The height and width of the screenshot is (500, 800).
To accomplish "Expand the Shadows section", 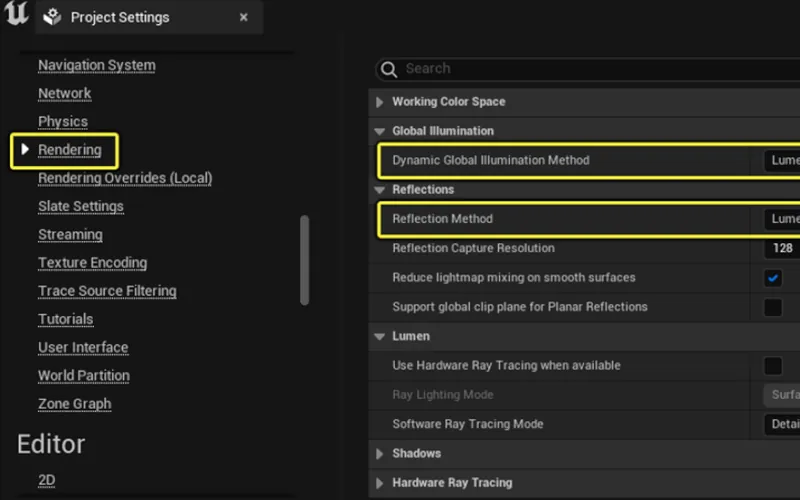I will [x=379, y=454].
